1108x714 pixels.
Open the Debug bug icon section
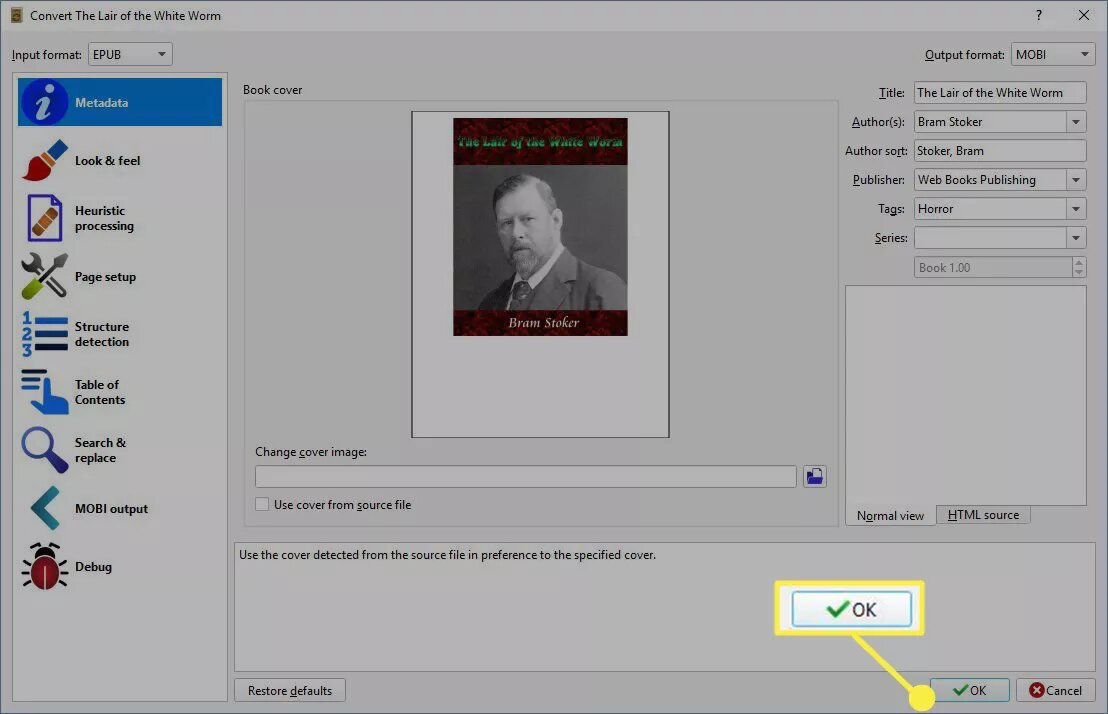[x=44, y=567]
